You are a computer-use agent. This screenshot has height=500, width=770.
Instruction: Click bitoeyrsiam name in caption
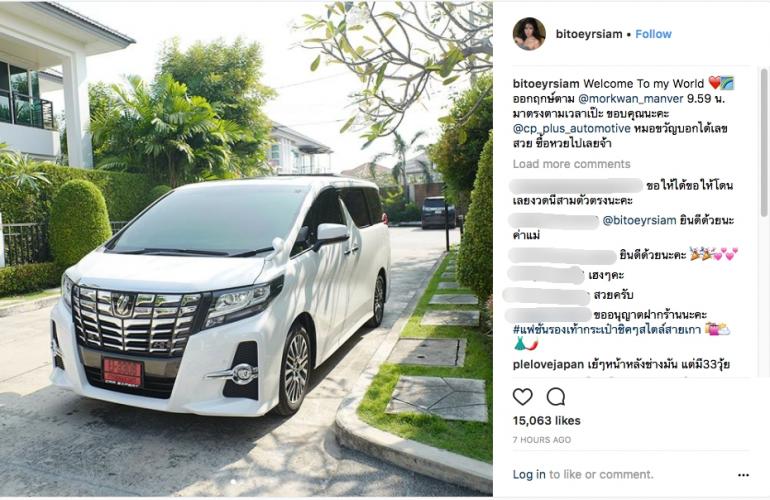pos(546,83)
